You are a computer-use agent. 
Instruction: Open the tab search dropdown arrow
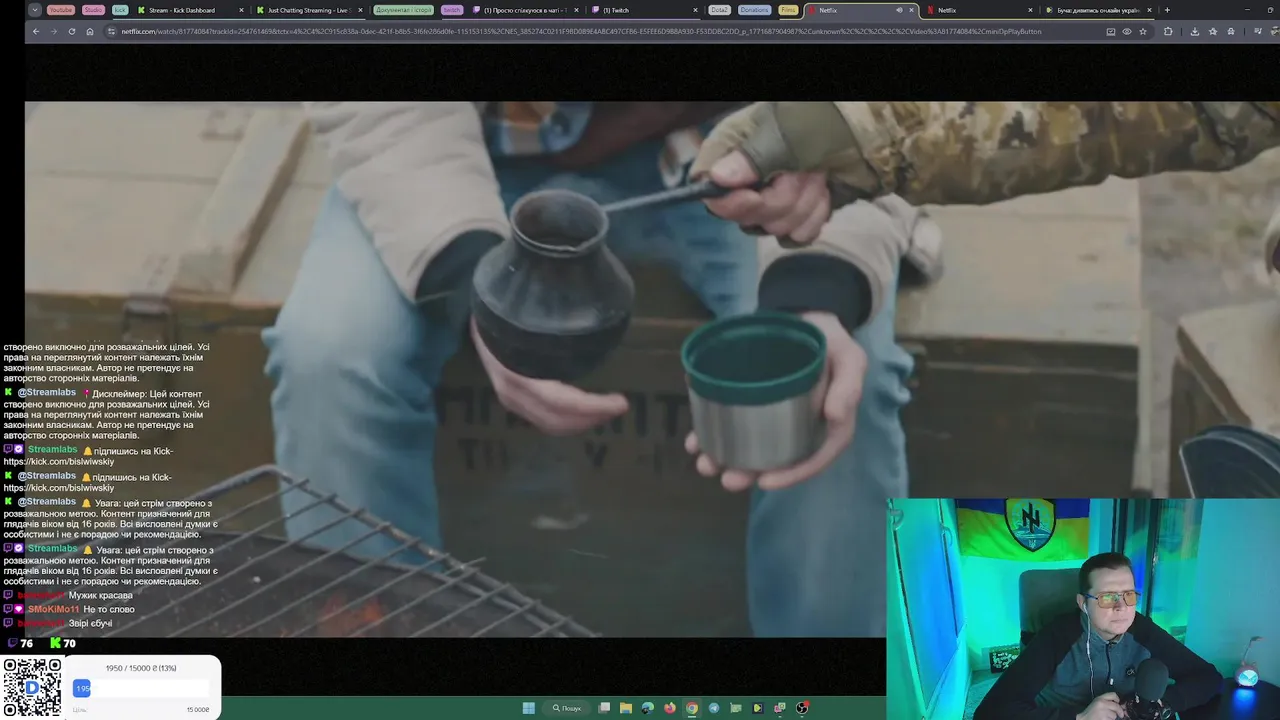(35, 10)
